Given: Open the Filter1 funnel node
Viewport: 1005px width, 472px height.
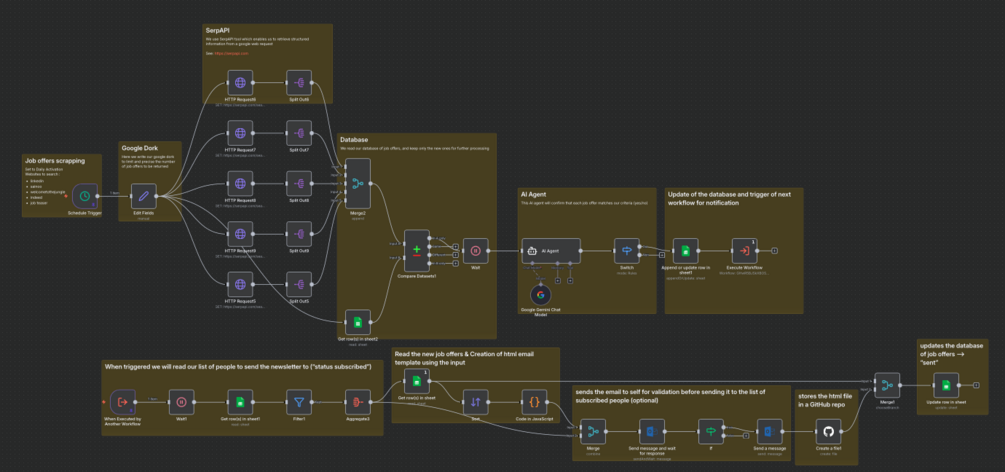Looking at the screenshot, I should [299, 402].
